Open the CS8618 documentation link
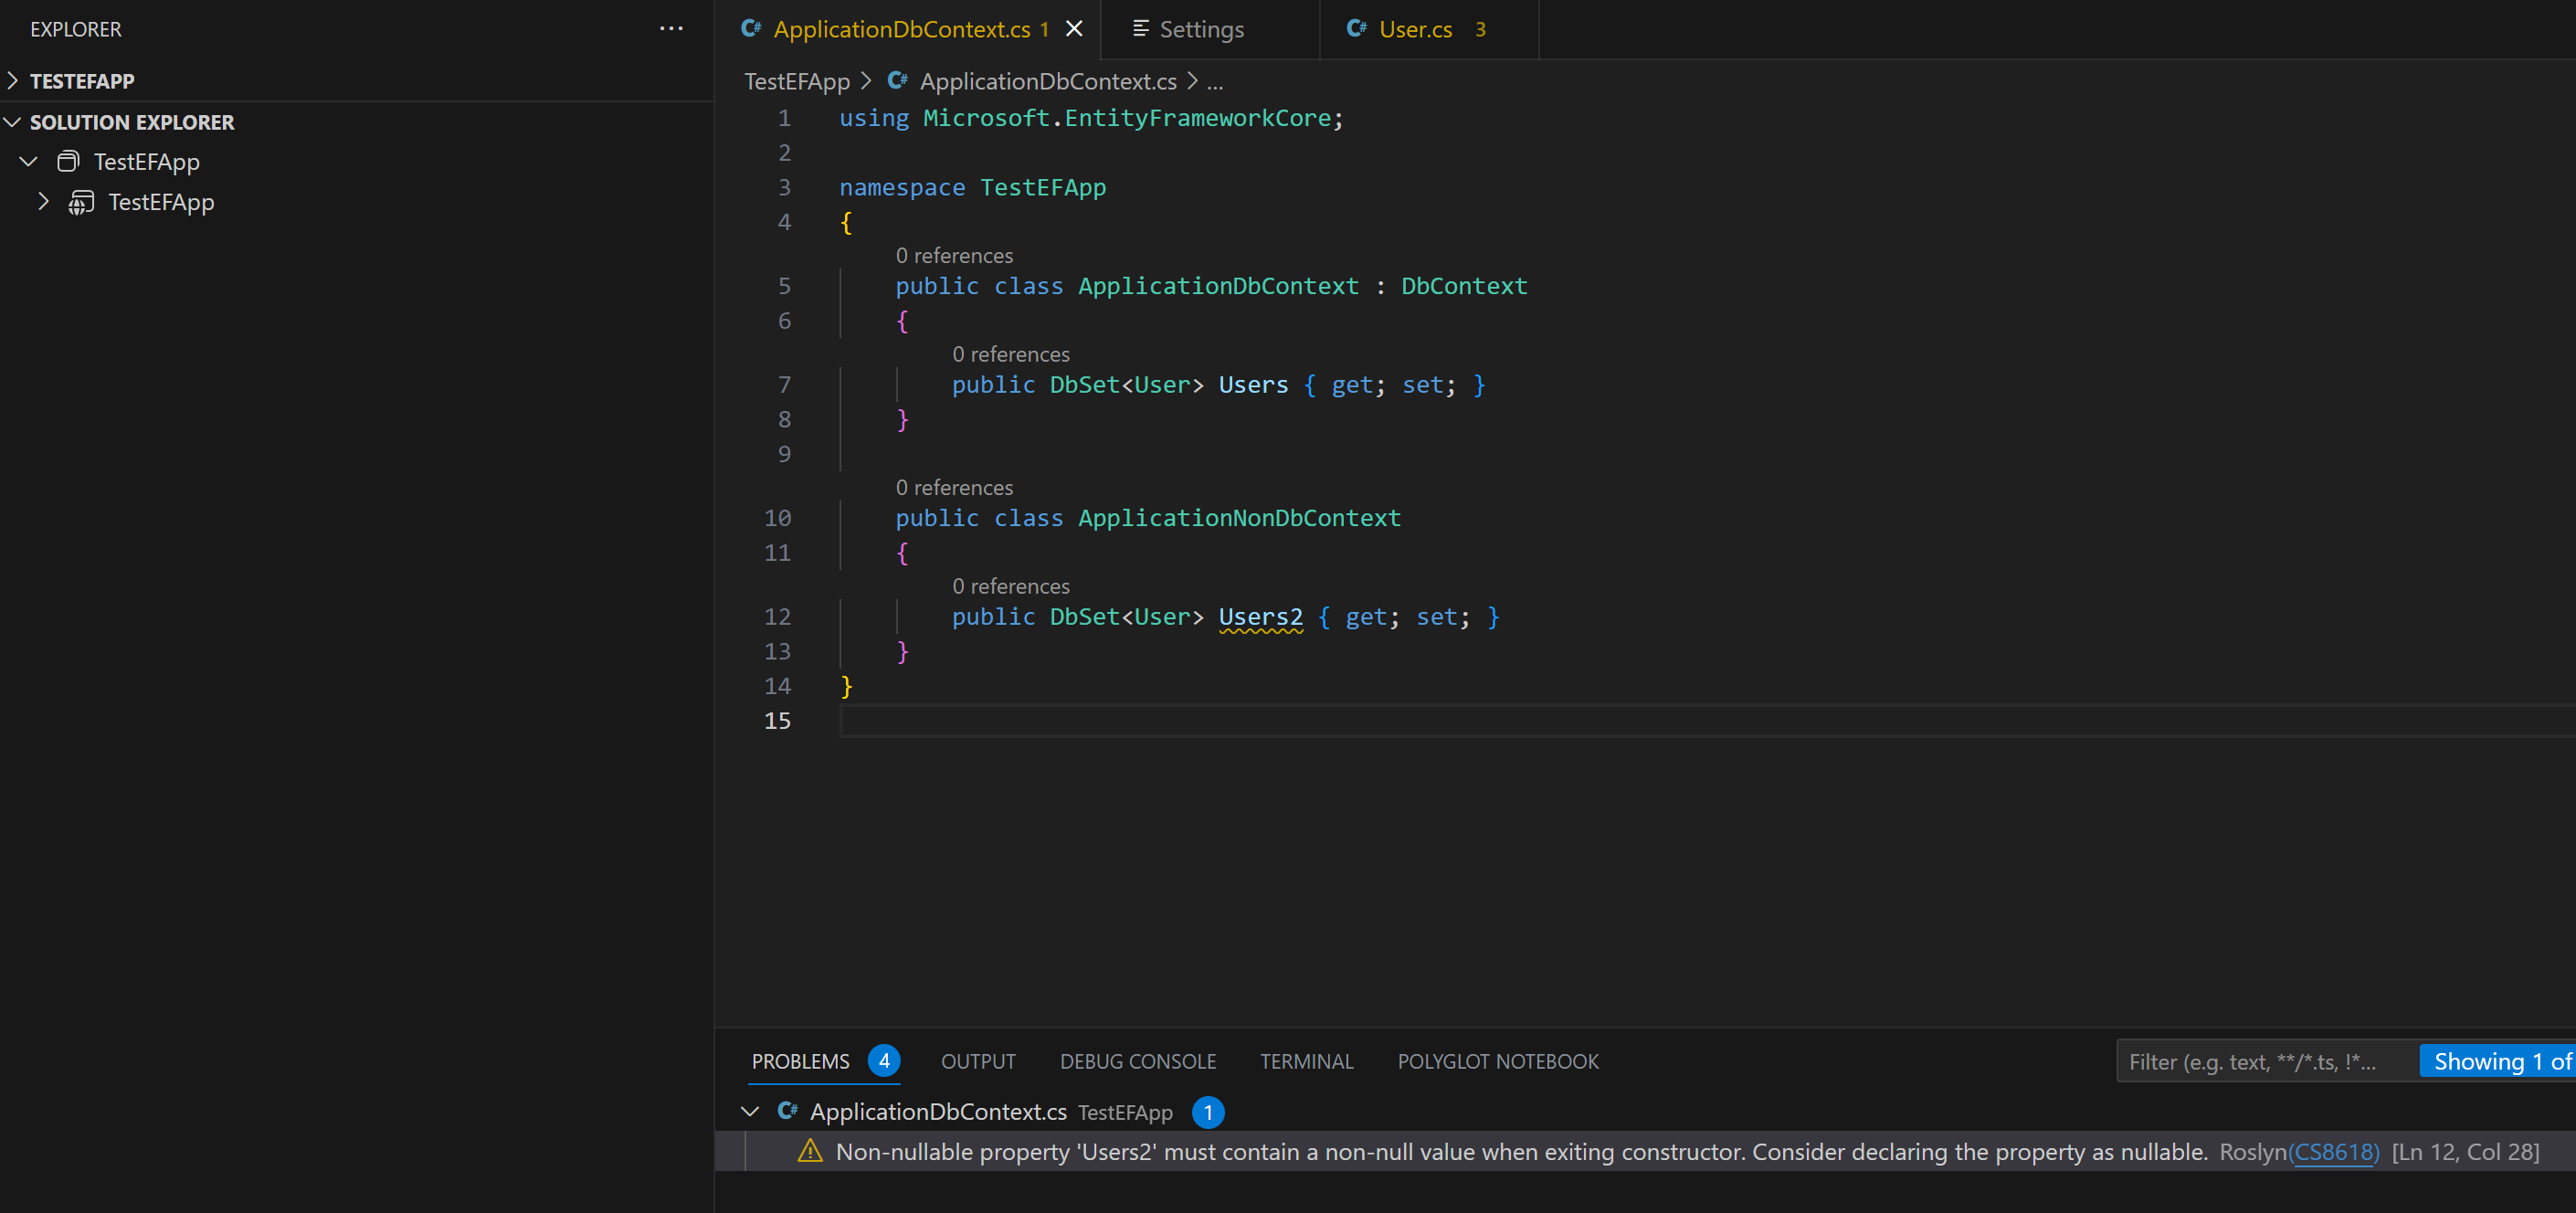Viewport: 2576px width, 1213px height. (x=2336, y=1151)
